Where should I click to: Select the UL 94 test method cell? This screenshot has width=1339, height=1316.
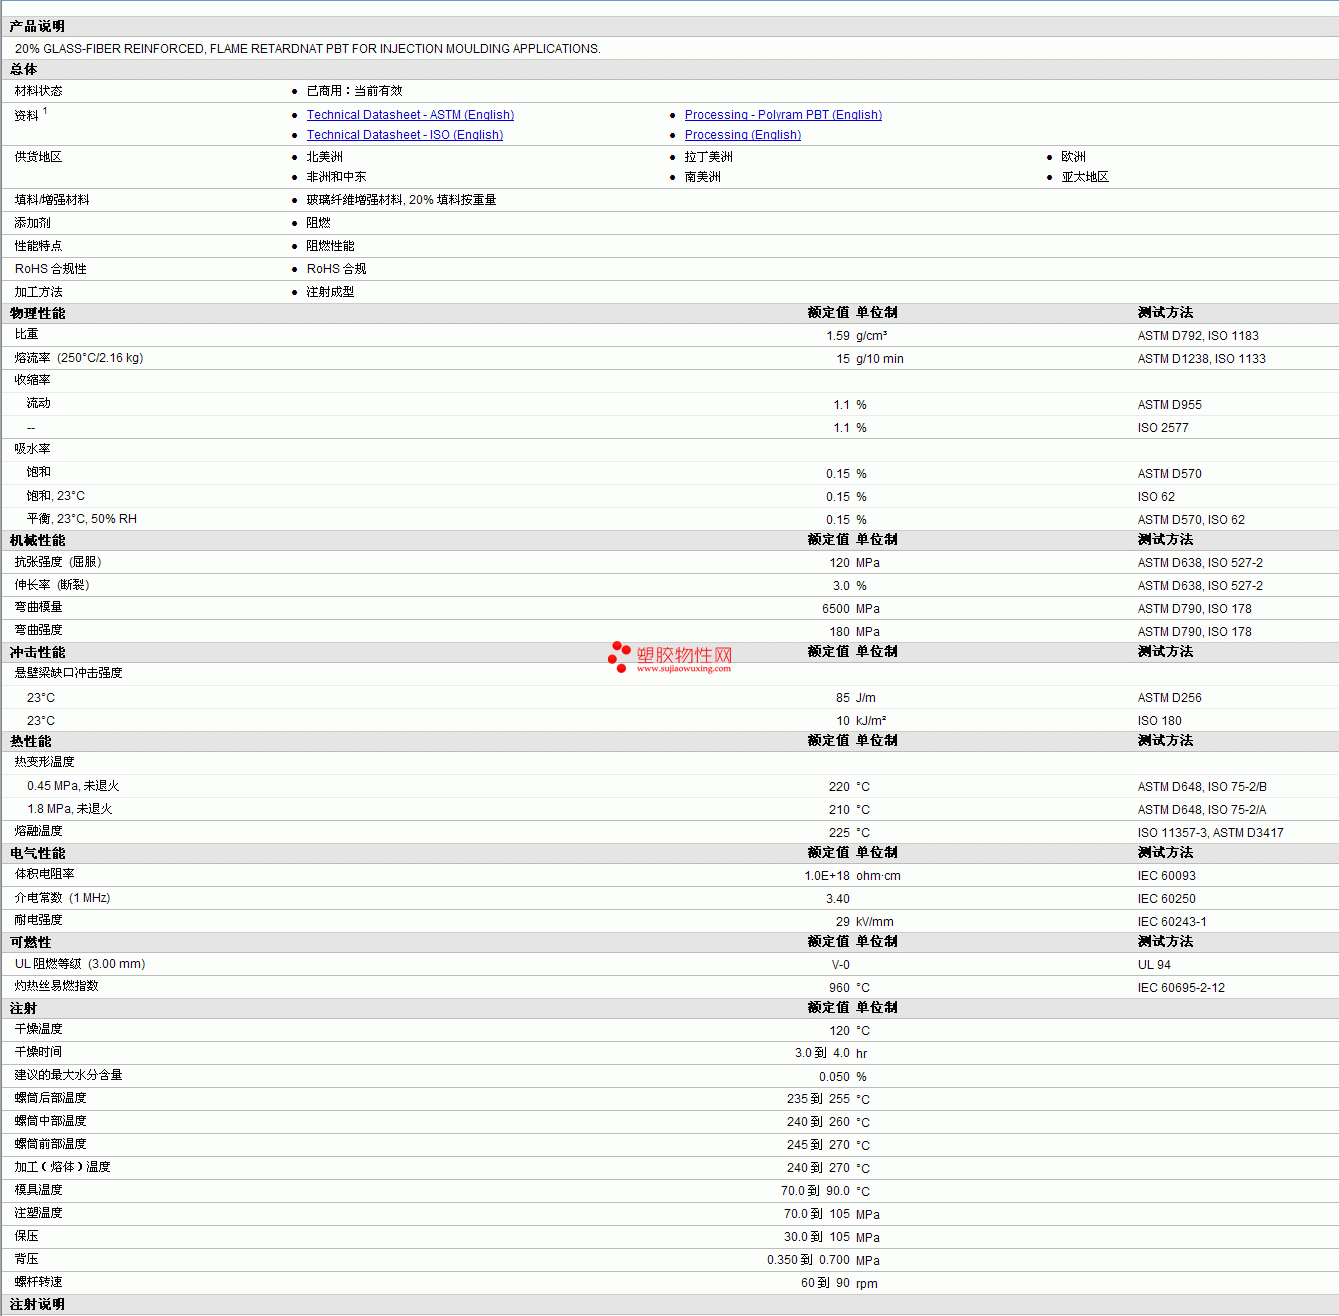click(x=1154, y=965)
